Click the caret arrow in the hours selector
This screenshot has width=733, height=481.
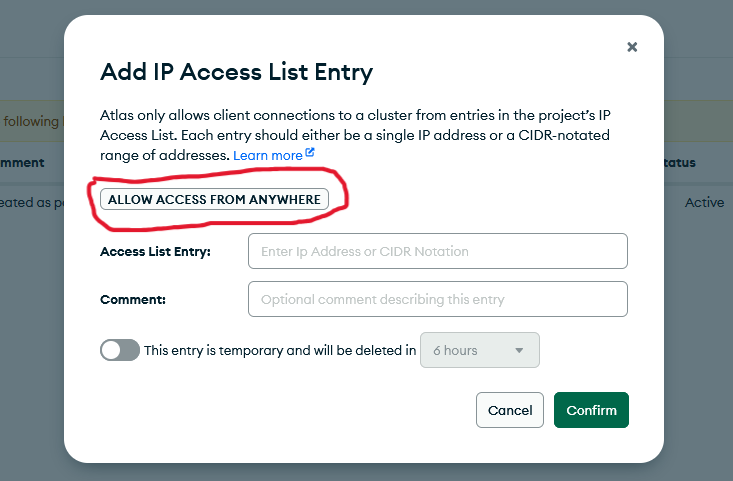tap(519, 351)
